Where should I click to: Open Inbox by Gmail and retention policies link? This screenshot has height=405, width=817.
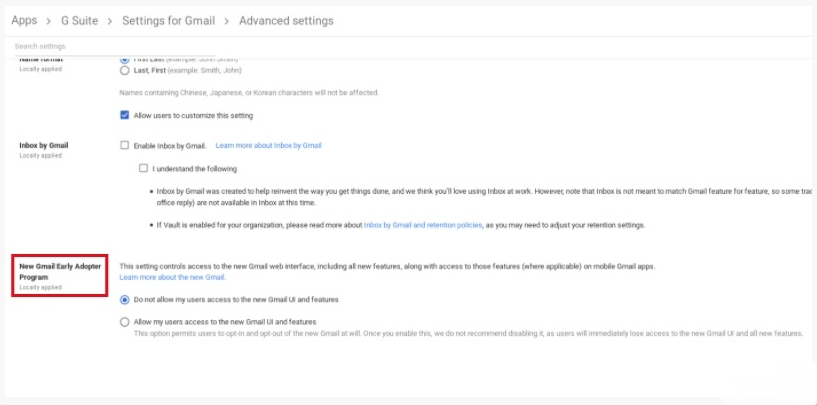pyautogui.click(x=423, y=226)
